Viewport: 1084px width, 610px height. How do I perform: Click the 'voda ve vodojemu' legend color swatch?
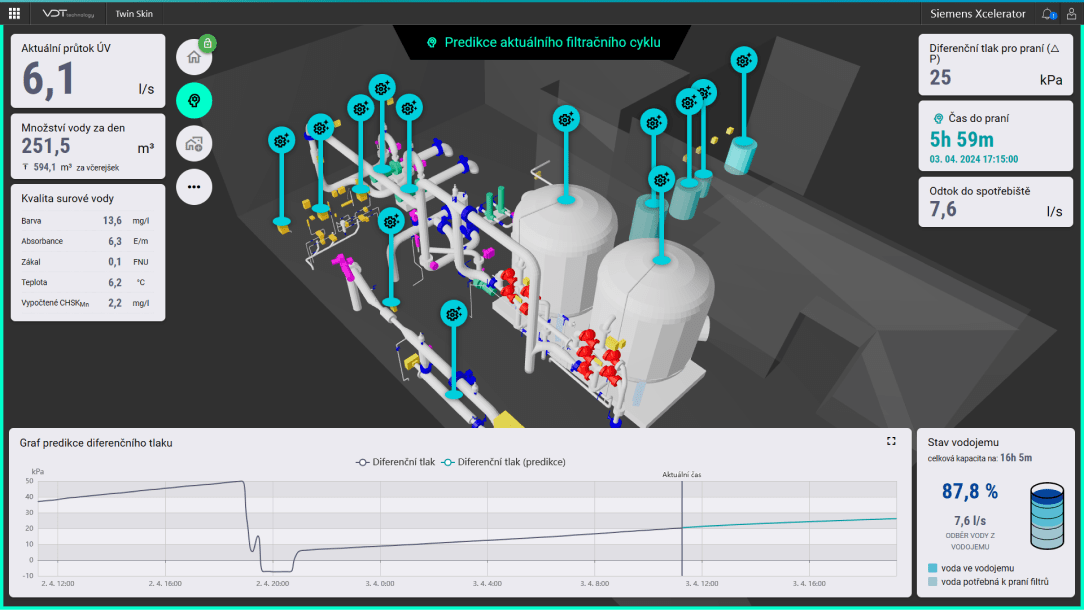tap(933, 567)
